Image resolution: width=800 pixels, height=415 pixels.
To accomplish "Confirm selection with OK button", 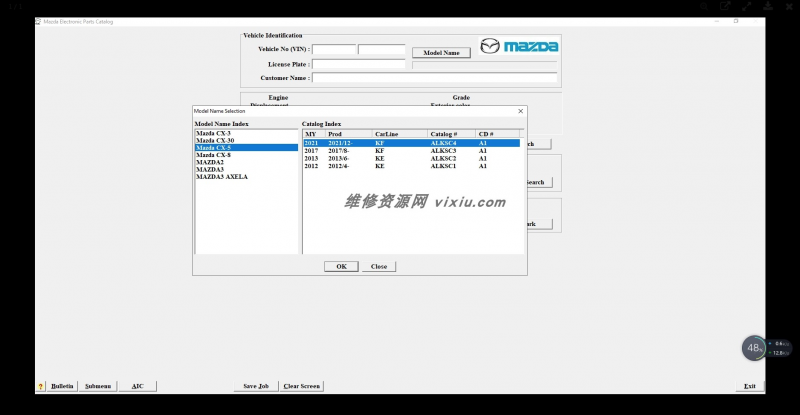I will click(341, 266).
